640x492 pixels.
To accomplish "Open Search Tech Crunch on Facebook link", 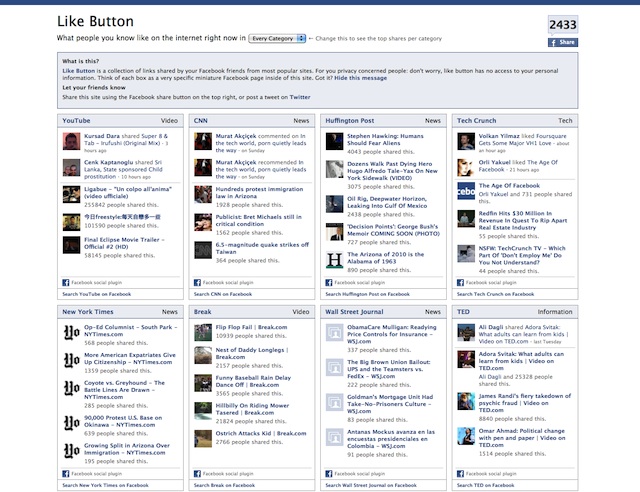I will pos(495,294).
